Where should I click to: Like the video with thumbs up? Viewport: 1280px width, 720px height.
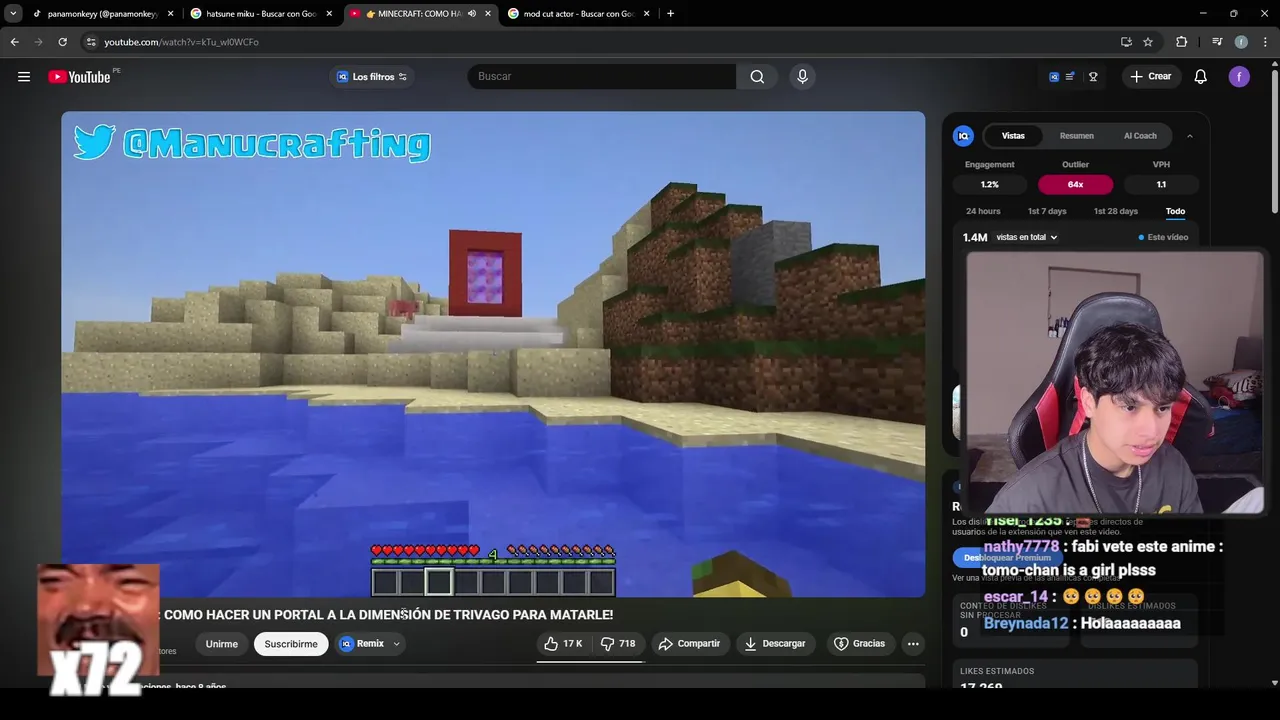(563, 644)
